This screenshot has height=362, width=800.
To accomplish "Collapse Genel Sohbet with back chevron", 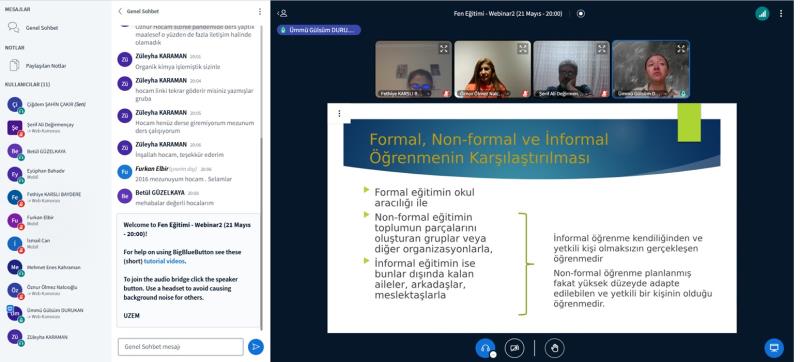I will pos(120,11).
